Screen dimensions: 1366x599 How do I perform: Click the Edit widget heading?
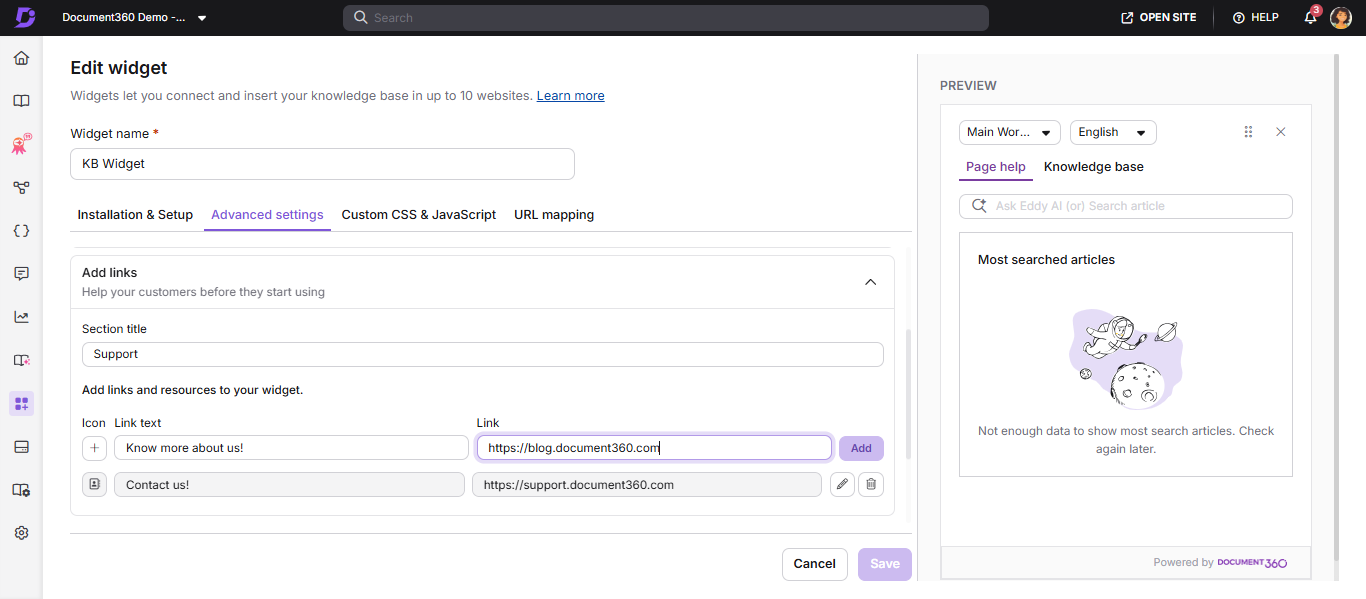click(x=119, y=68)
